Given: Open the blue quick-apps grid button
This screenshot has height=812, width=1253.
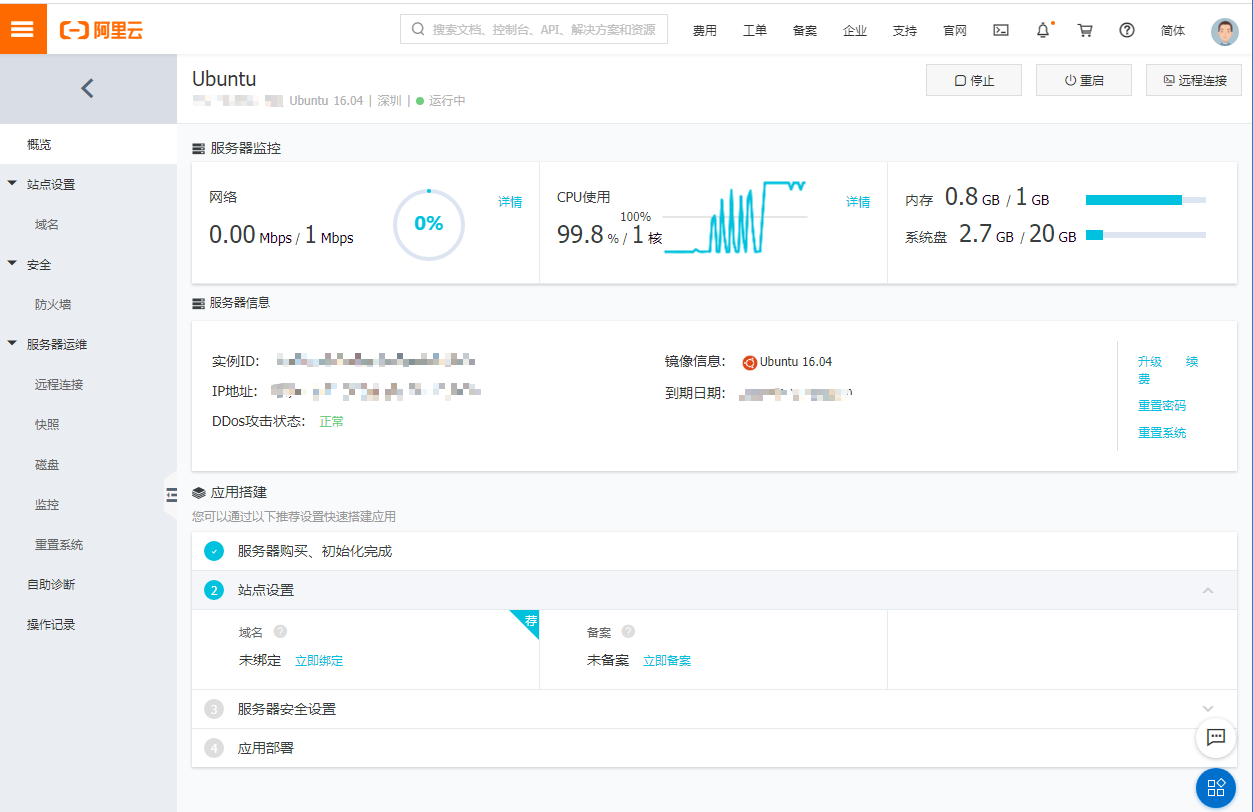Looking at the screenshot, I should [1216, 788].
